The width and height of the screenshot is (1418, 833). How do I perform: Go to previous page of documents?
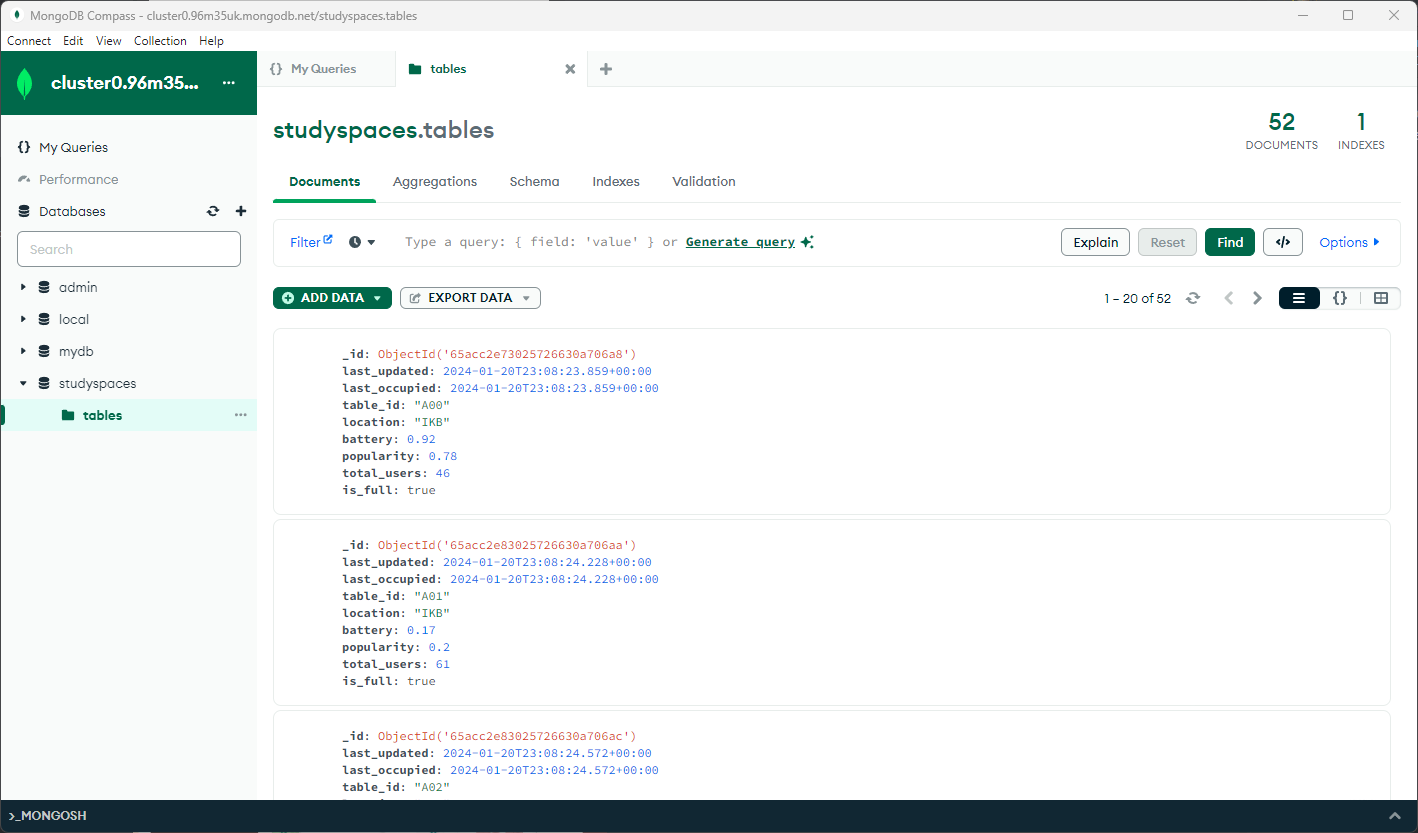click(x=1229, y=298)
